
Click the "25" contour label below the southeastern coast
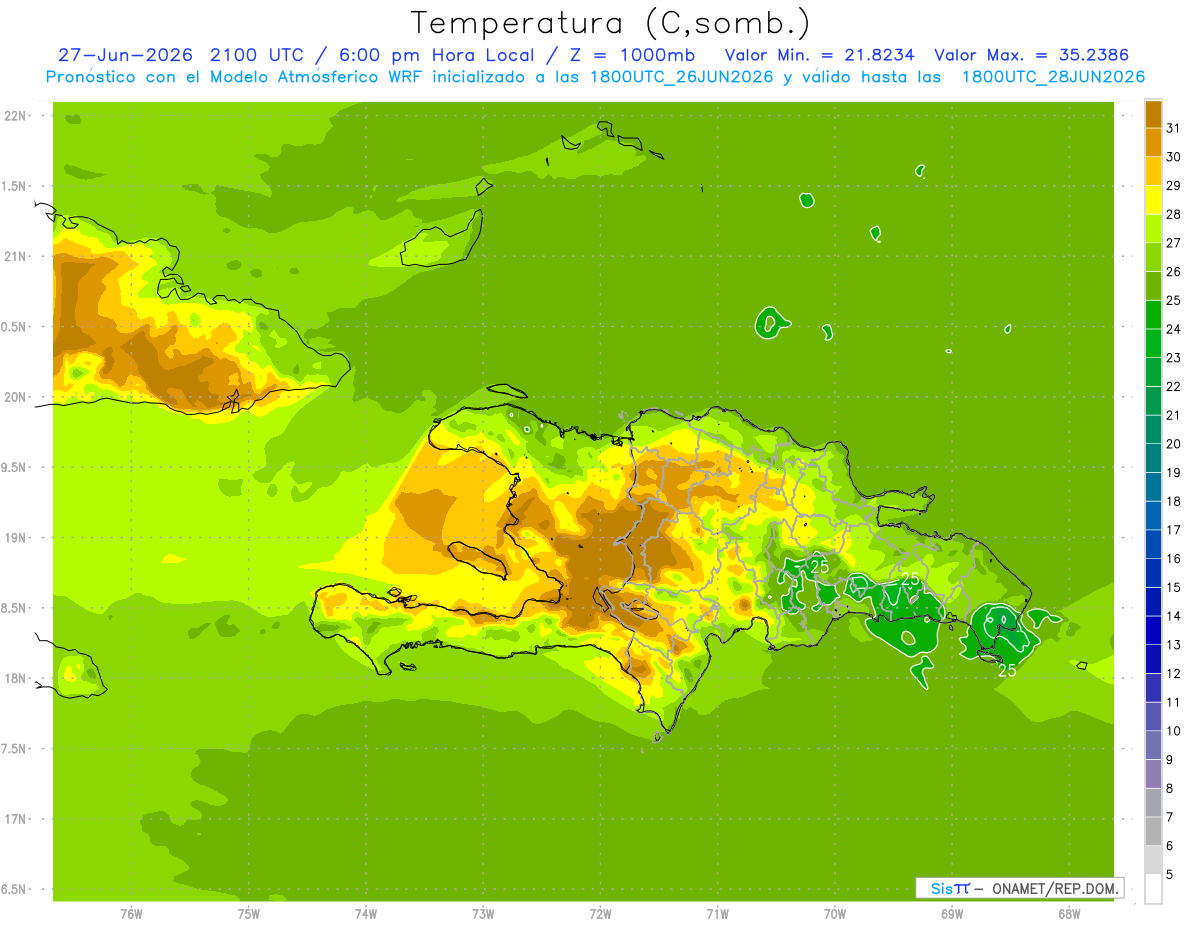pyautogui.click(x=1008, y=671)
